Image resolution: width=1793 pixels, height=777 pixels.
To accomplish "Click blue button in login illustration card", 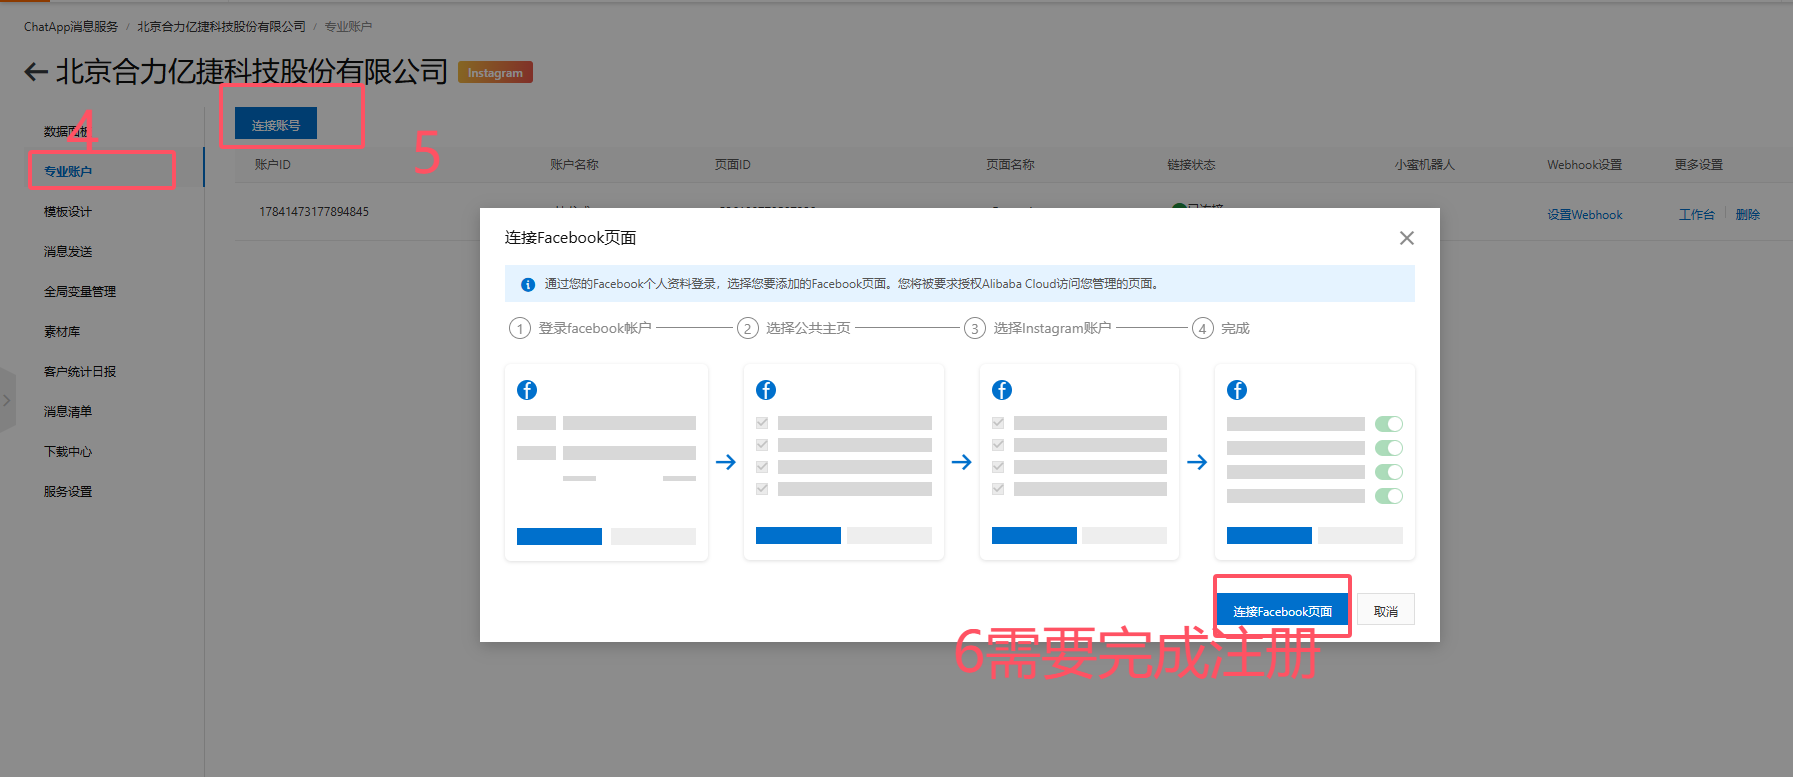I will point(559,536).
